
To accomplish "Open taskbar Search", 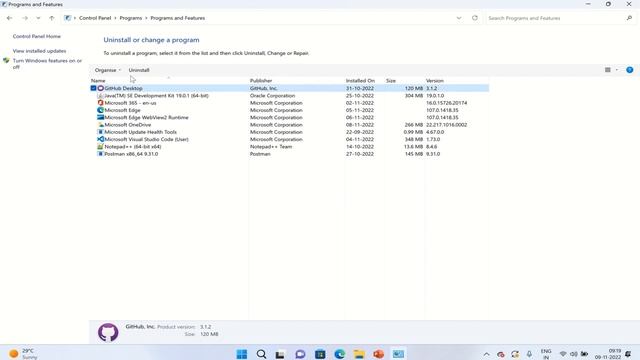I will pyautogui.click(x=261, y=354).
